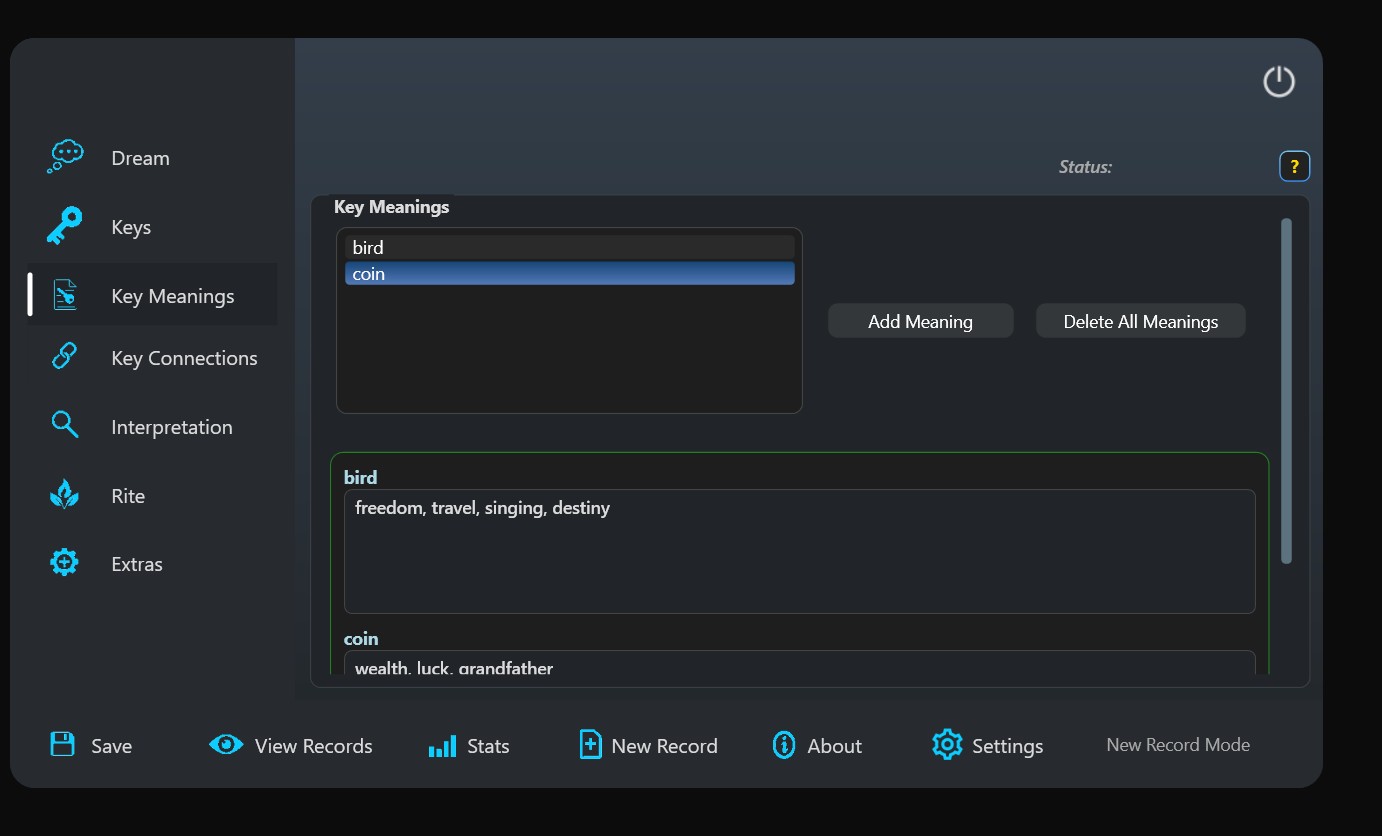Screen dimensions: 1382x836
Task: Click the Save label in bottom bar
Action: (x=111, y=746)
